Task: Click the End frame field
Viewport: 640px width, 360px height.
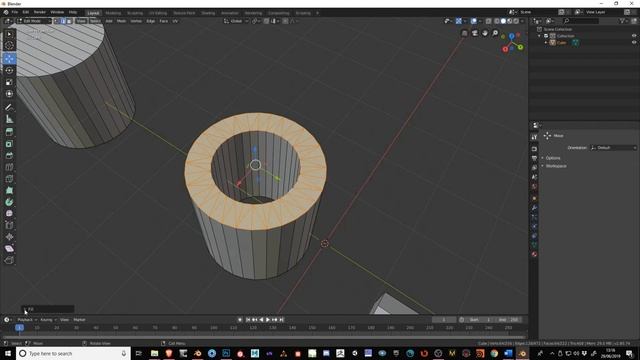Action: click(510, 320)
